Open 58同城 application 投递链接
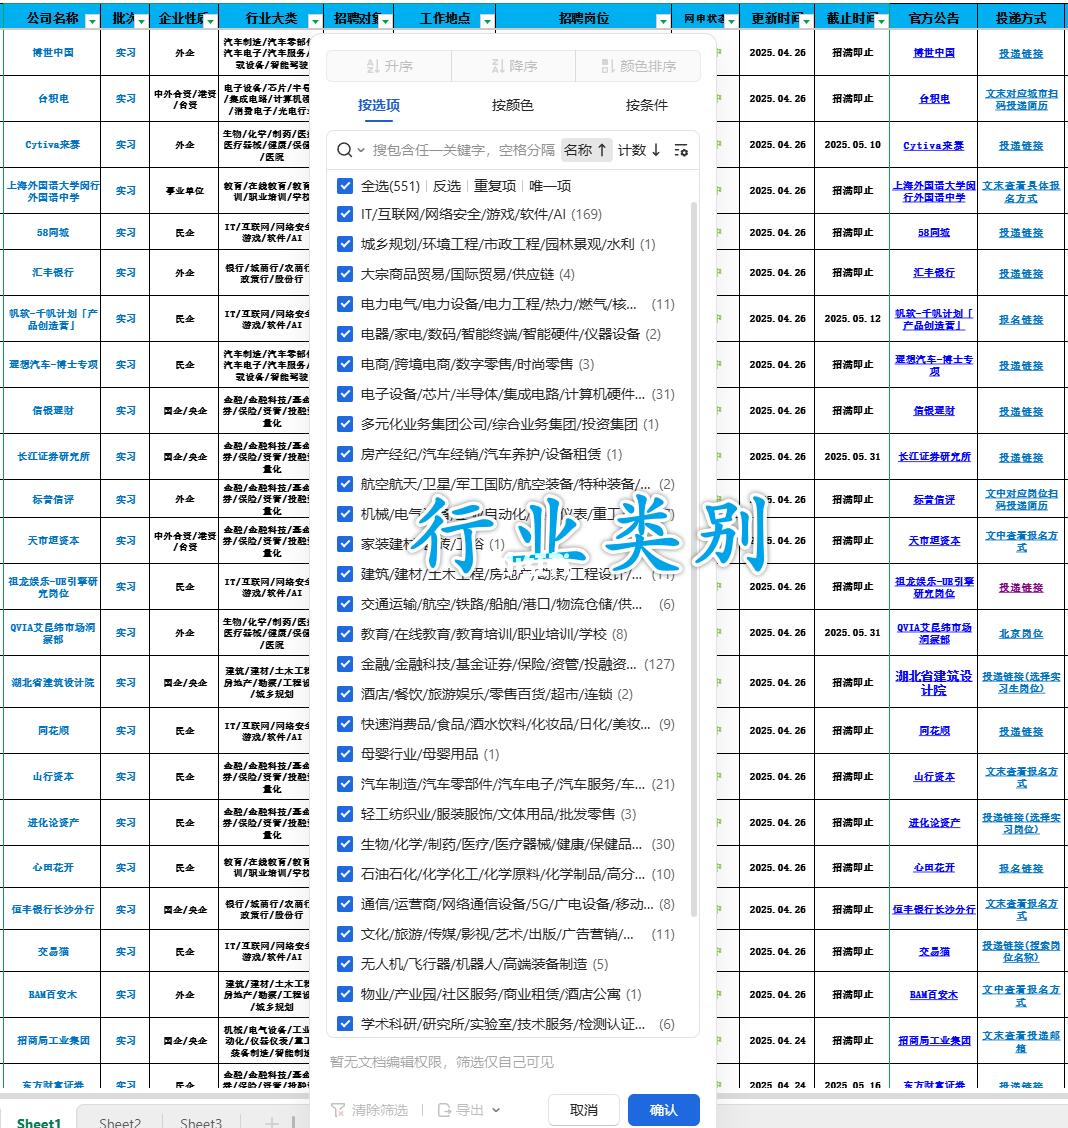This screenshot has height=1128, width=1068. point(1021,232)
